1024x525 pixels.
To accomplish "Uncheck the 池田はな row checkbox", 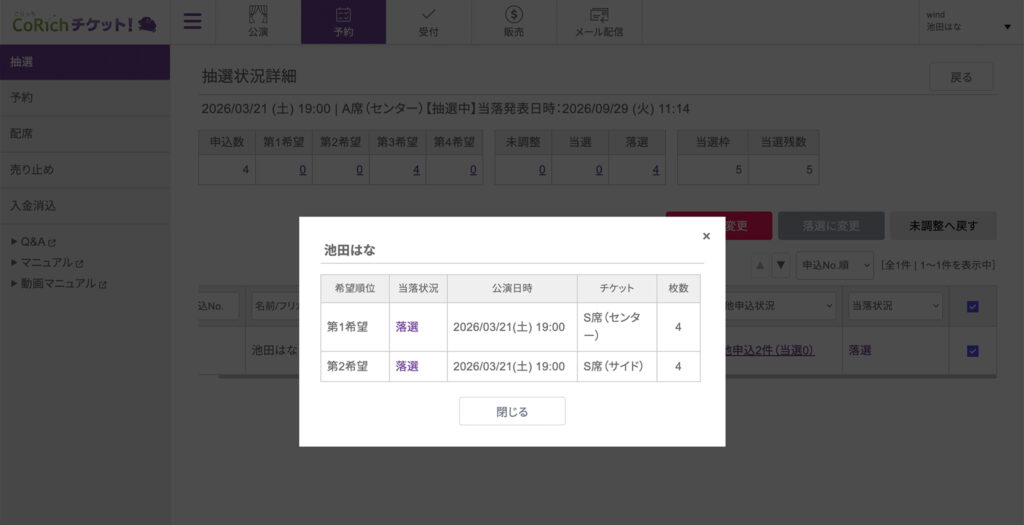I will point(972,351).
